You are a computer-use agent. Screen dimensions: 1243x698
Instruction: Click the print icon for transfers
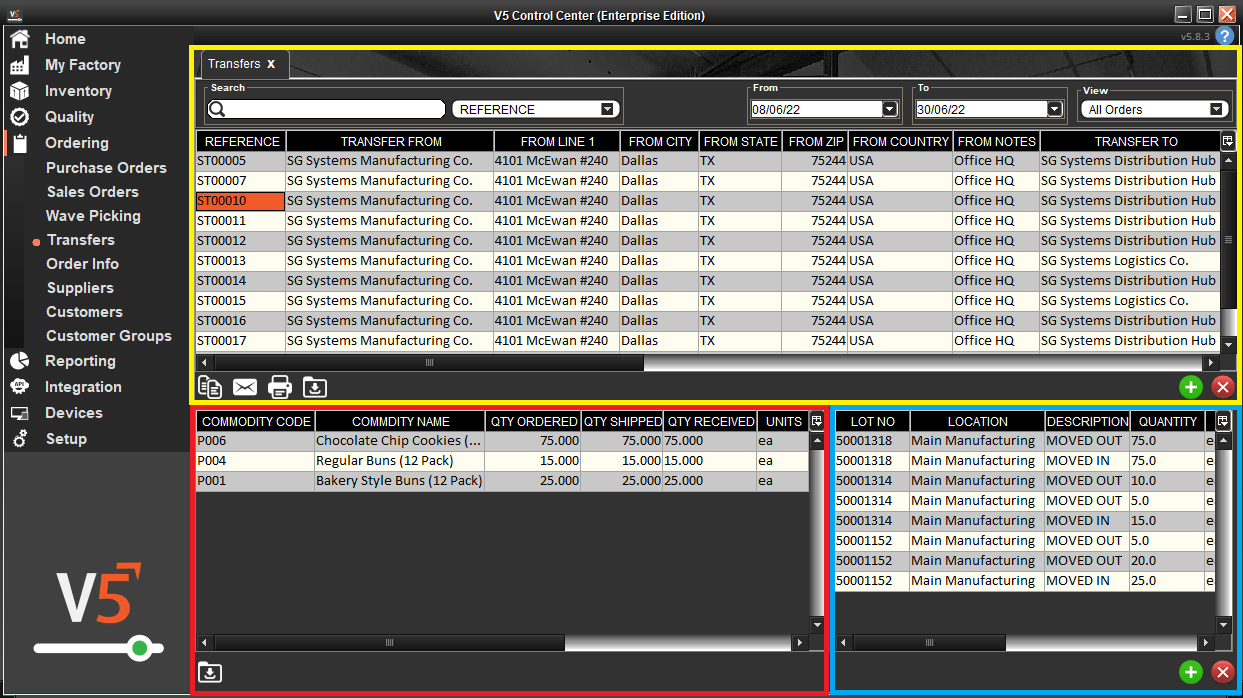[x=280, y=387]
